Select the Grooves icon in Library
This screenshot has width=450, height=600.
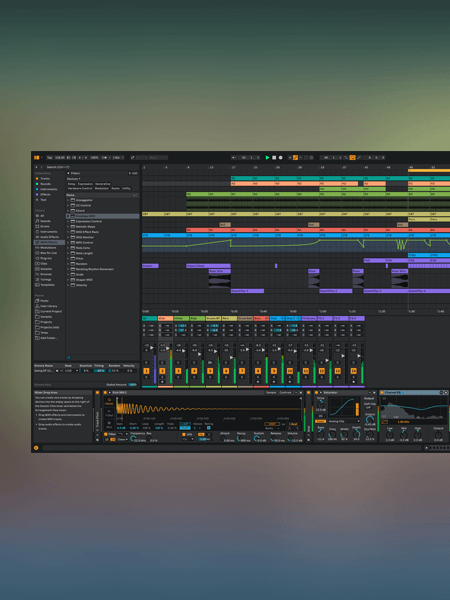pyautogui.click(x=37, y=274)
